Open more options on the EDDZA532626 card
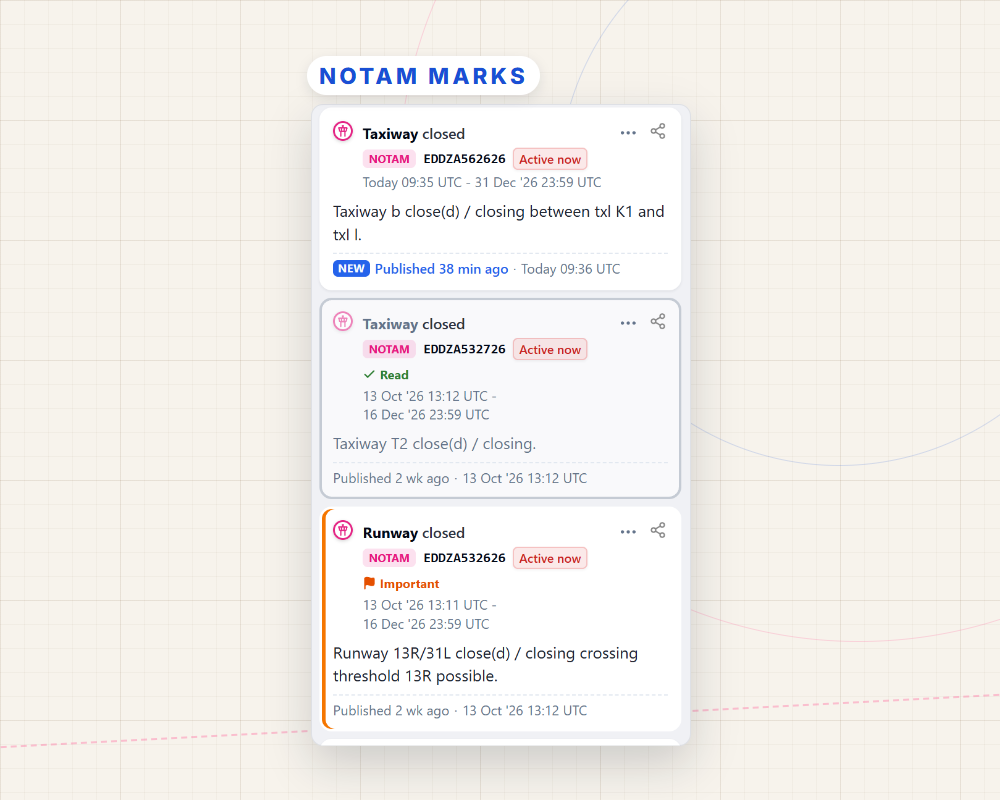The width and height of the screenshot is (1000, 800). (628, 531)
